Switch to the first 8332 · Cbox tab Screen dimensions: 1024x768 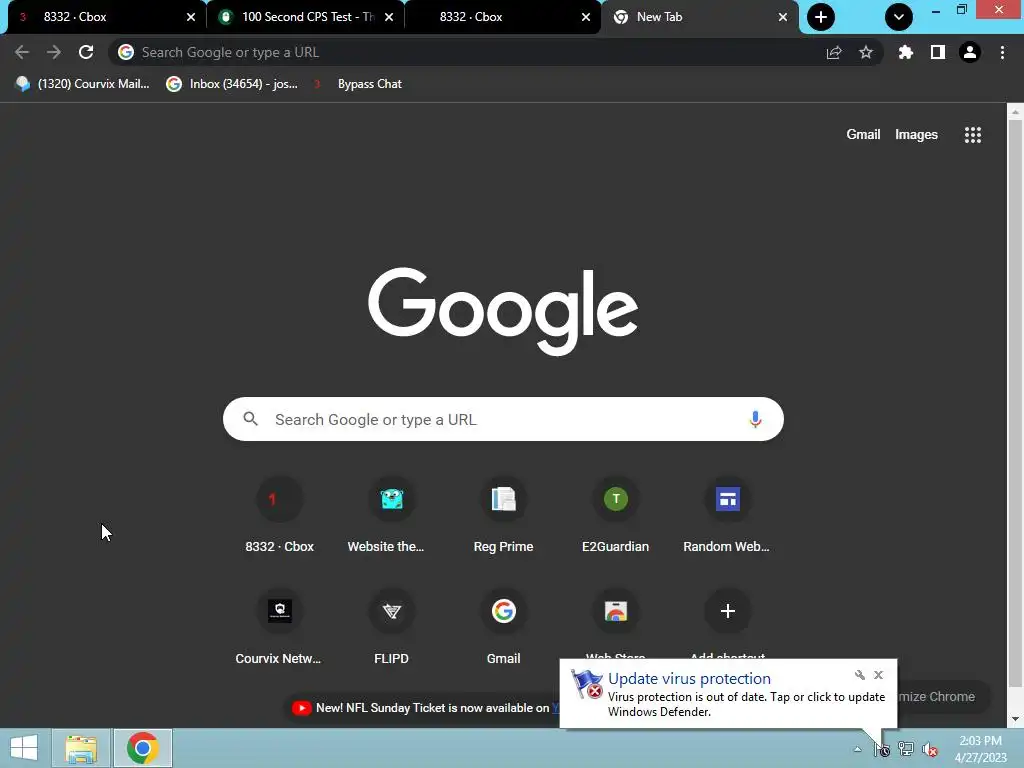point(98,17)
